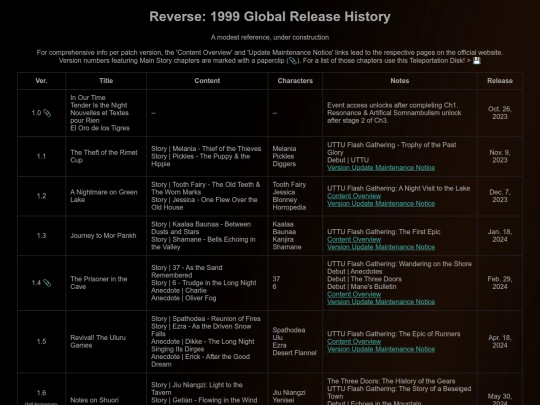The width and height of the screenshot is (540, 405).
Task: Click version number 1.5 cell
Action: coord(41,341)
